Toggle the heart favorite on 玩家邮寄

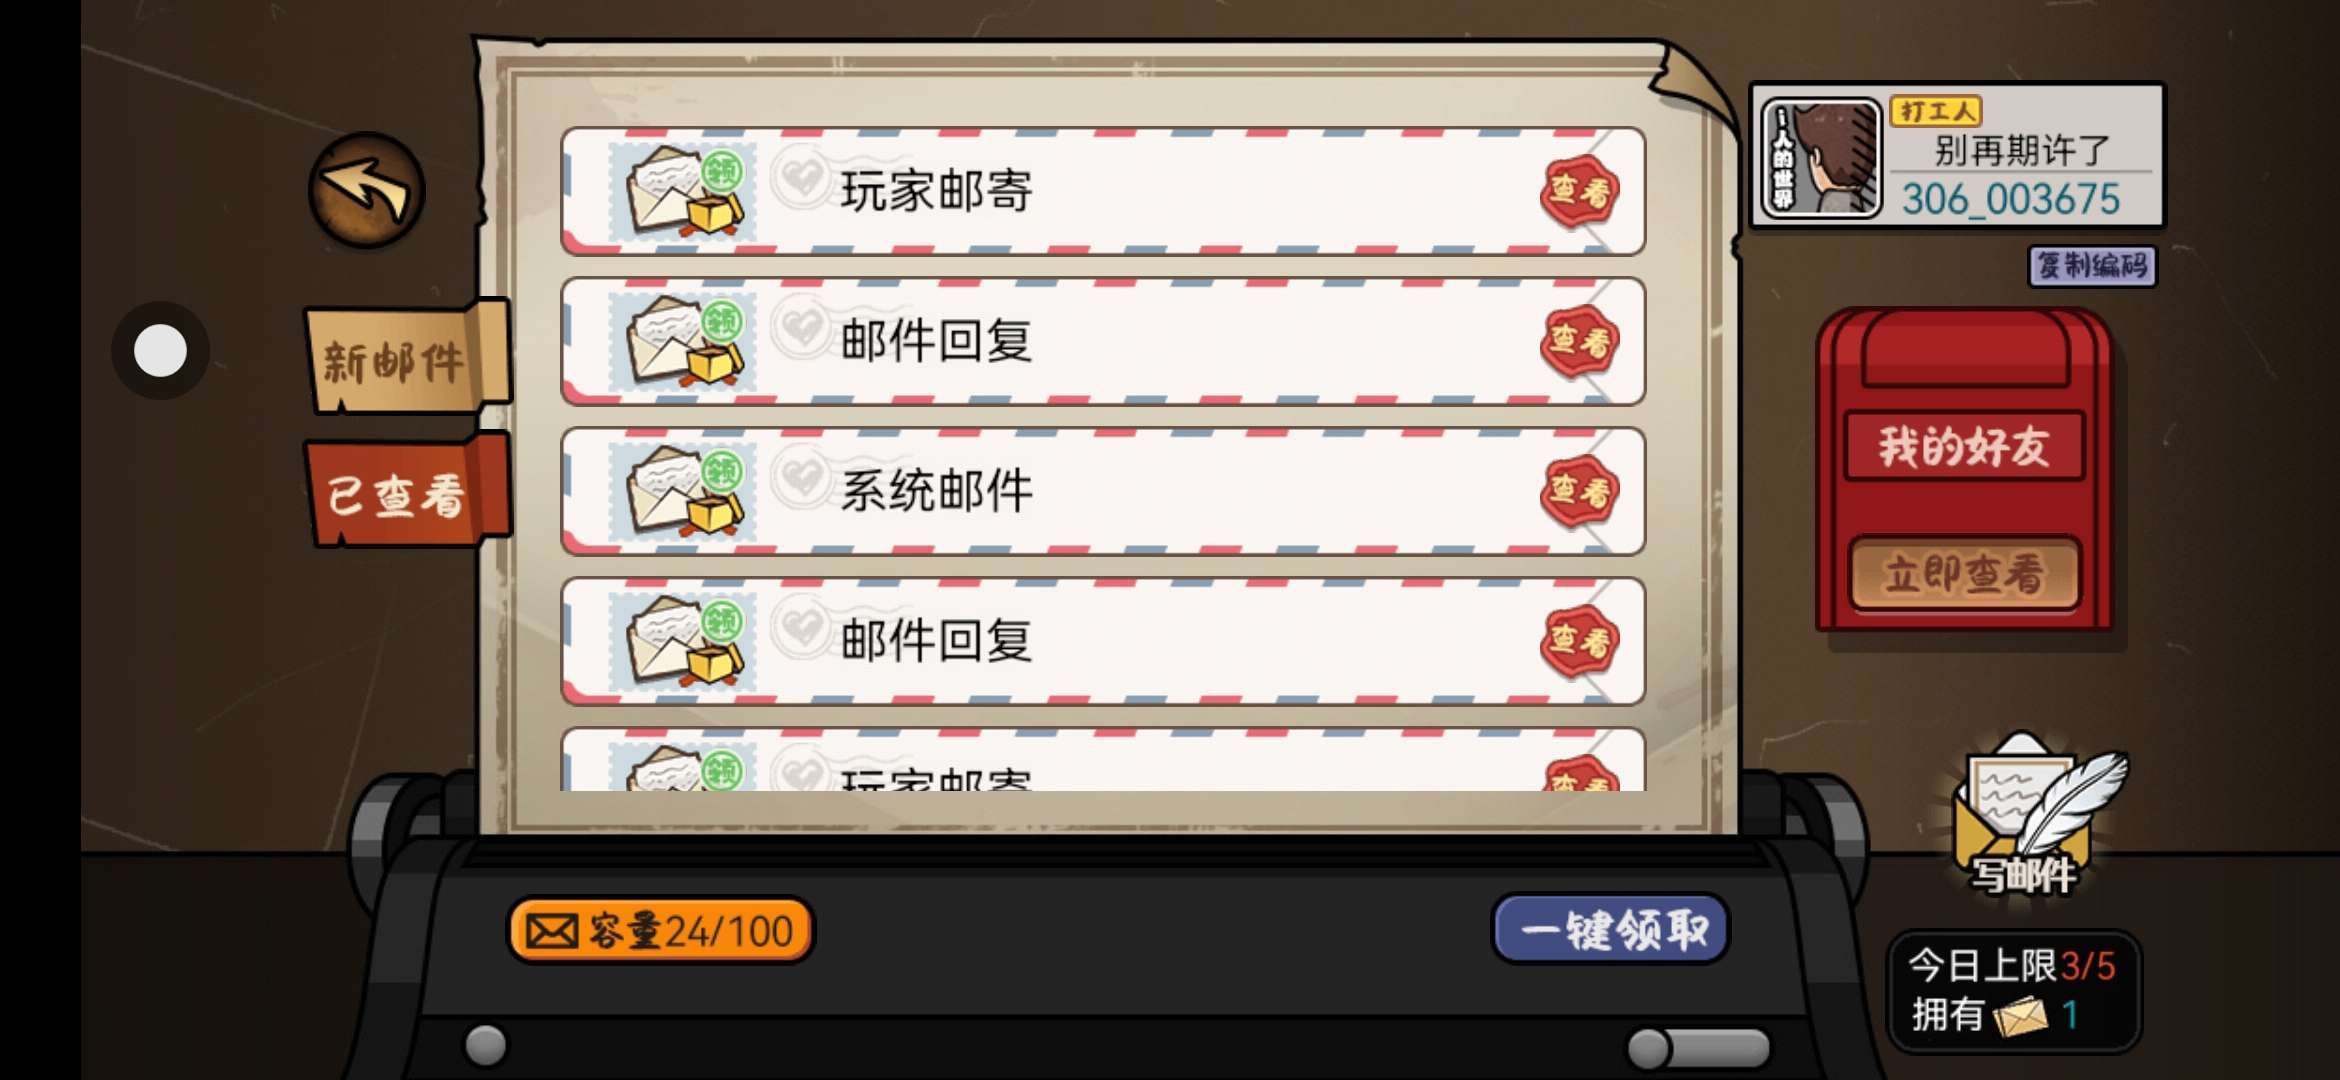click(801, 178)
